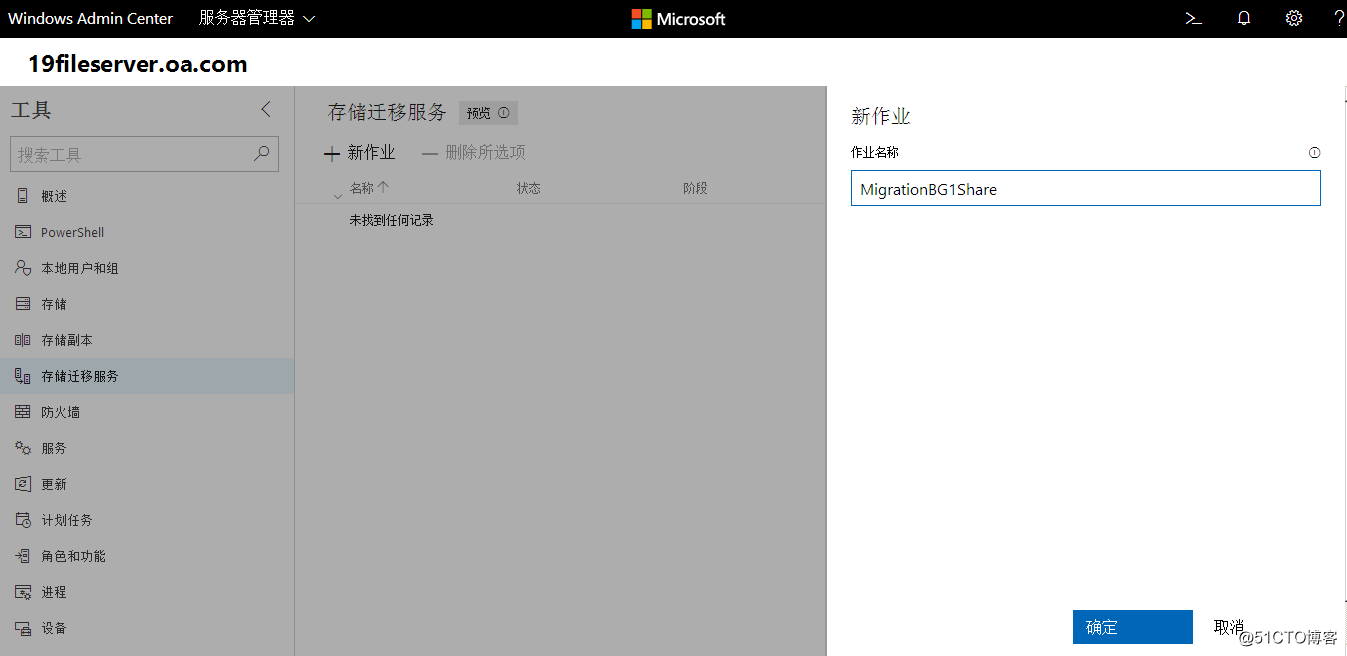
Task: Sort by the Status (状态) column
Action: click(x=529, y=188)
